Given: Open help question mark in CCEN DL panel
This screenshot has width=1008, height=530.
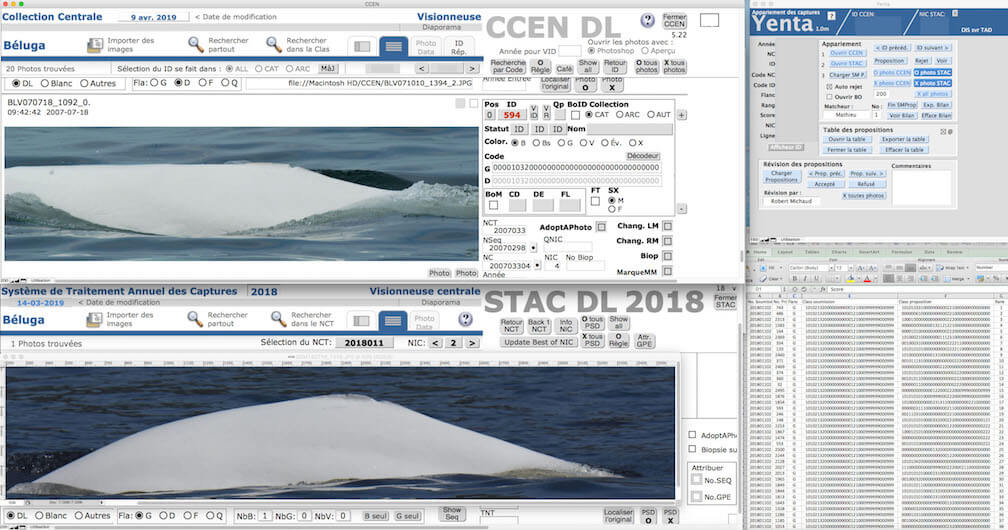Looking at the screenshot, I should pyautogui.click(x=647, y=21).
